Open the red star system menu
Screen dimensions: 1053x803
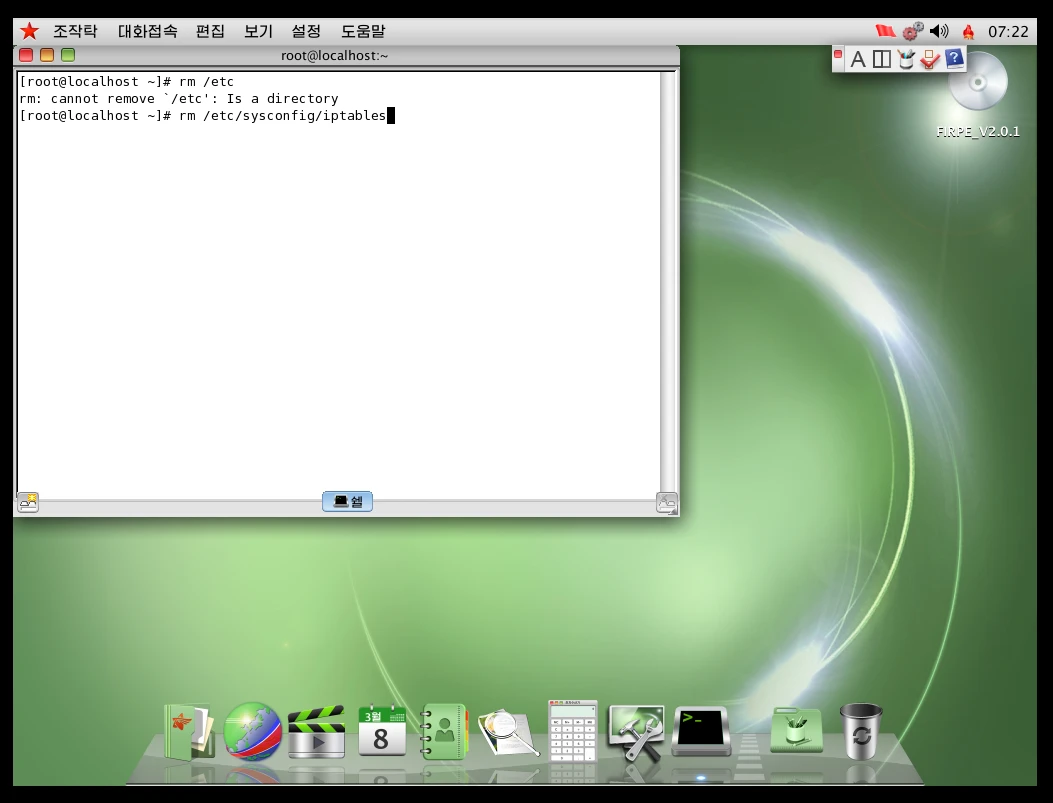point(29,31)
